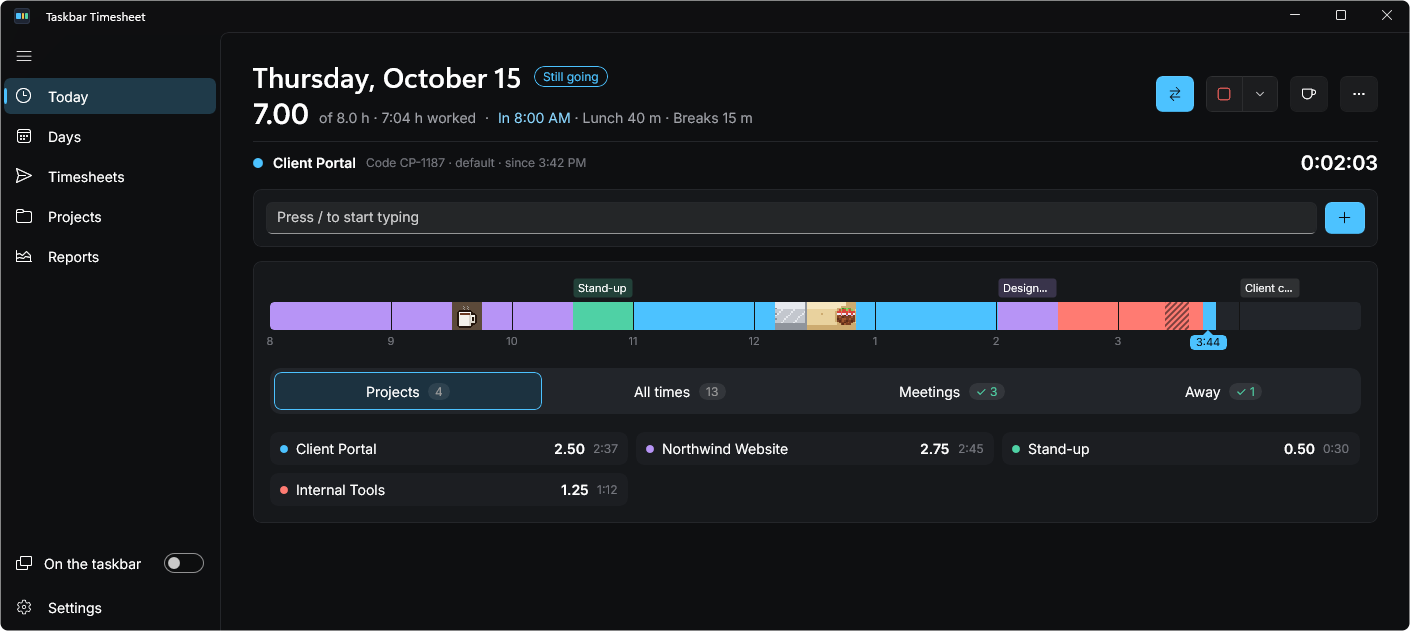The width and height of the screenshot is (1410, 631).
Task: Open the Projects page in sidebar
Action: point(110,216)
